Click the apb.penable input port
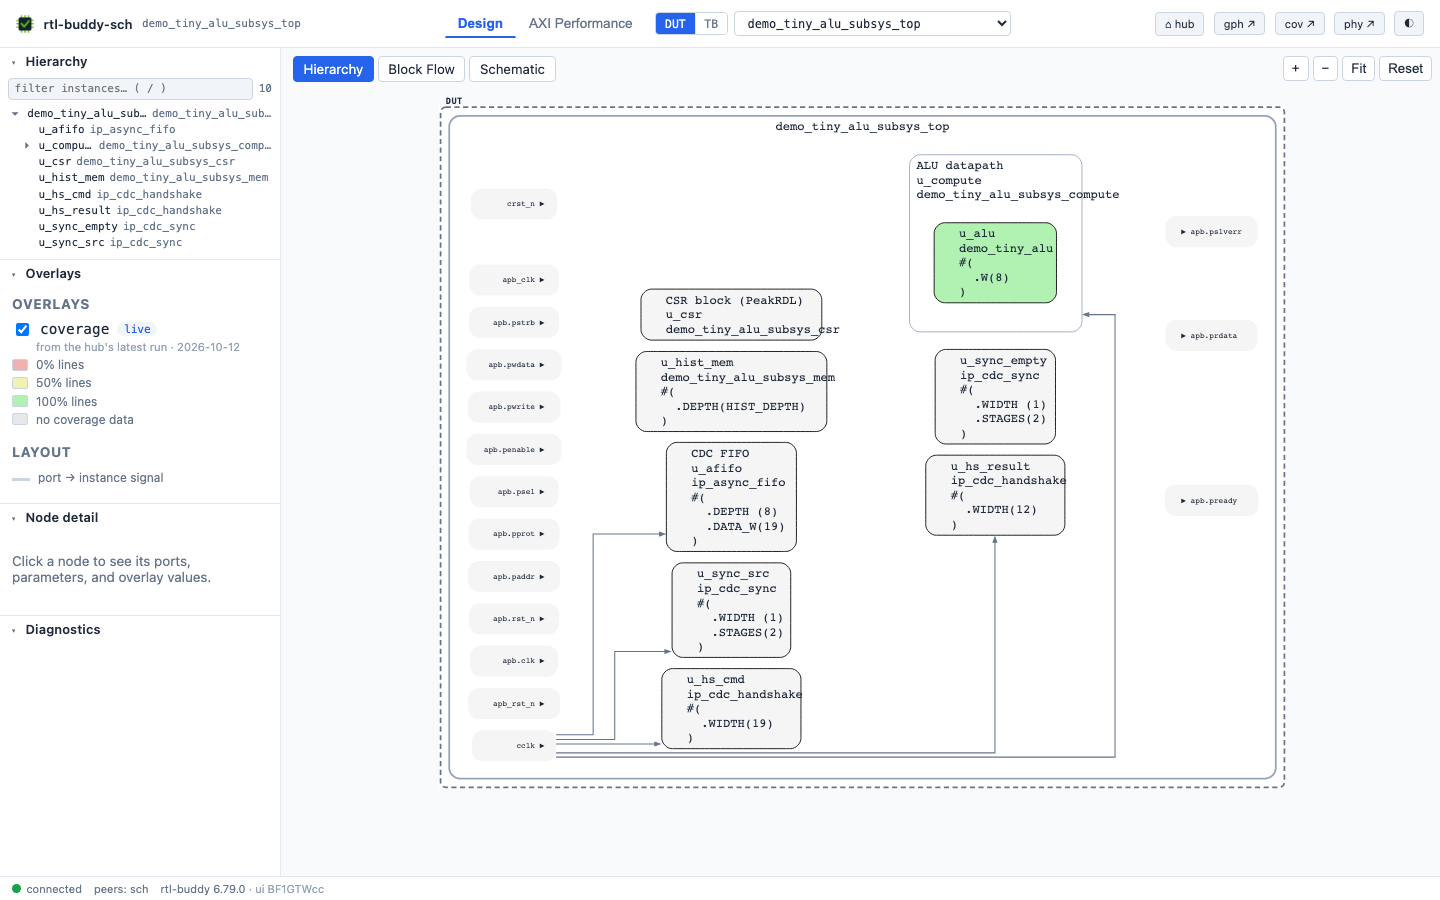 [514, 450]
